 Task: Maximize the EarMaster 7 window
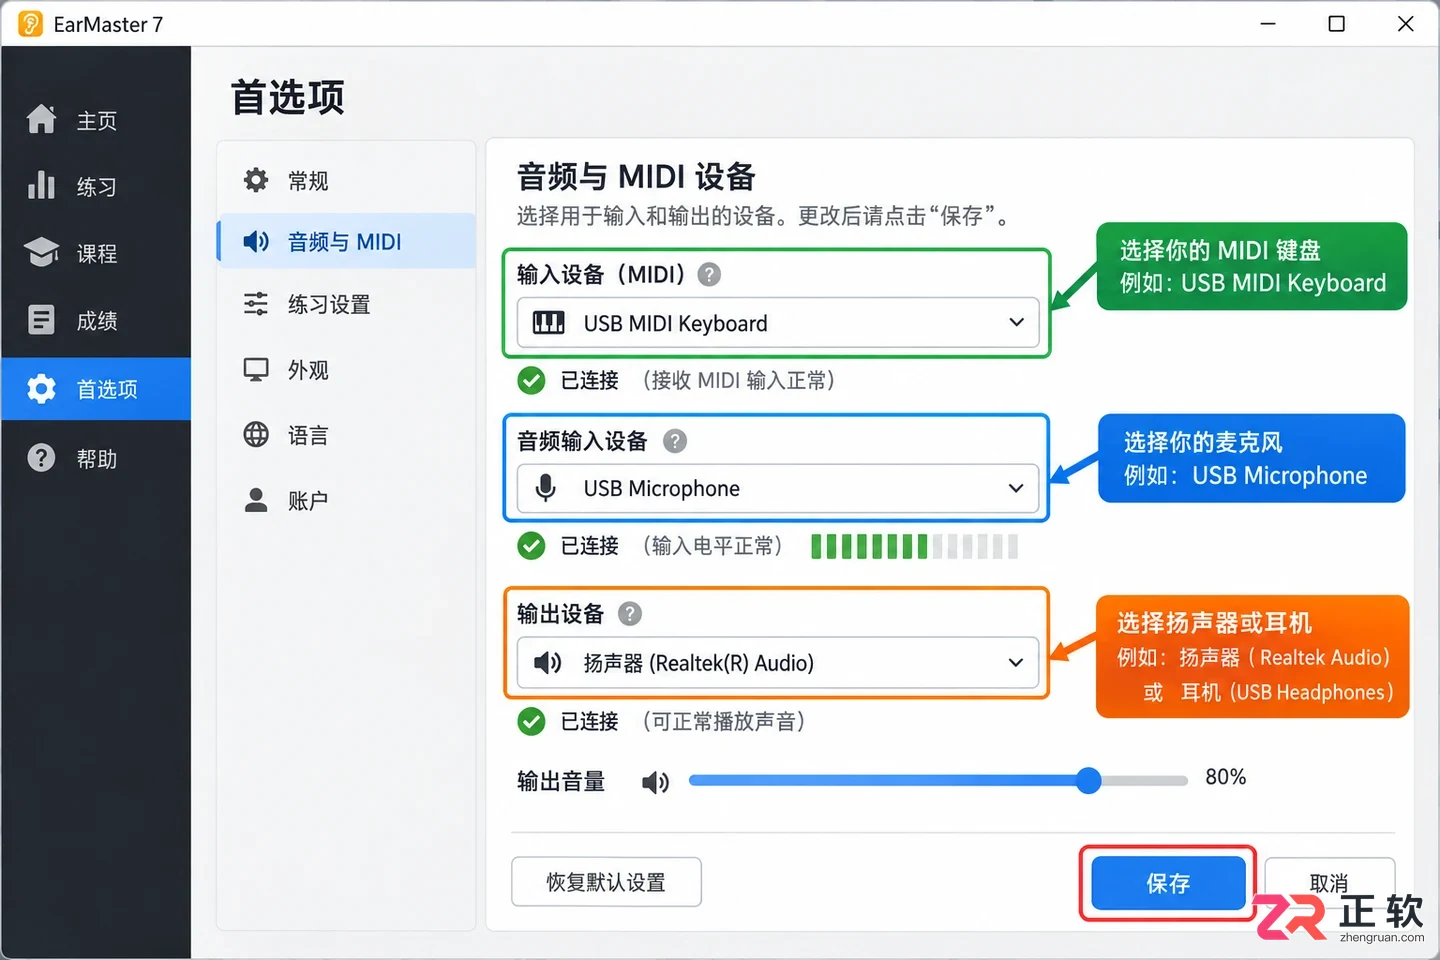coord(1336,23)
